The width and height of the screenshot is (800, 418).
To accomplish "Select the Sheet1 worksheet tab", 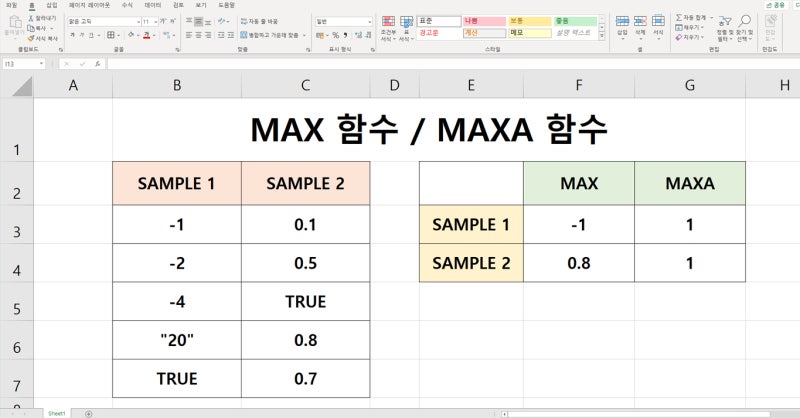I will (57, 413).
